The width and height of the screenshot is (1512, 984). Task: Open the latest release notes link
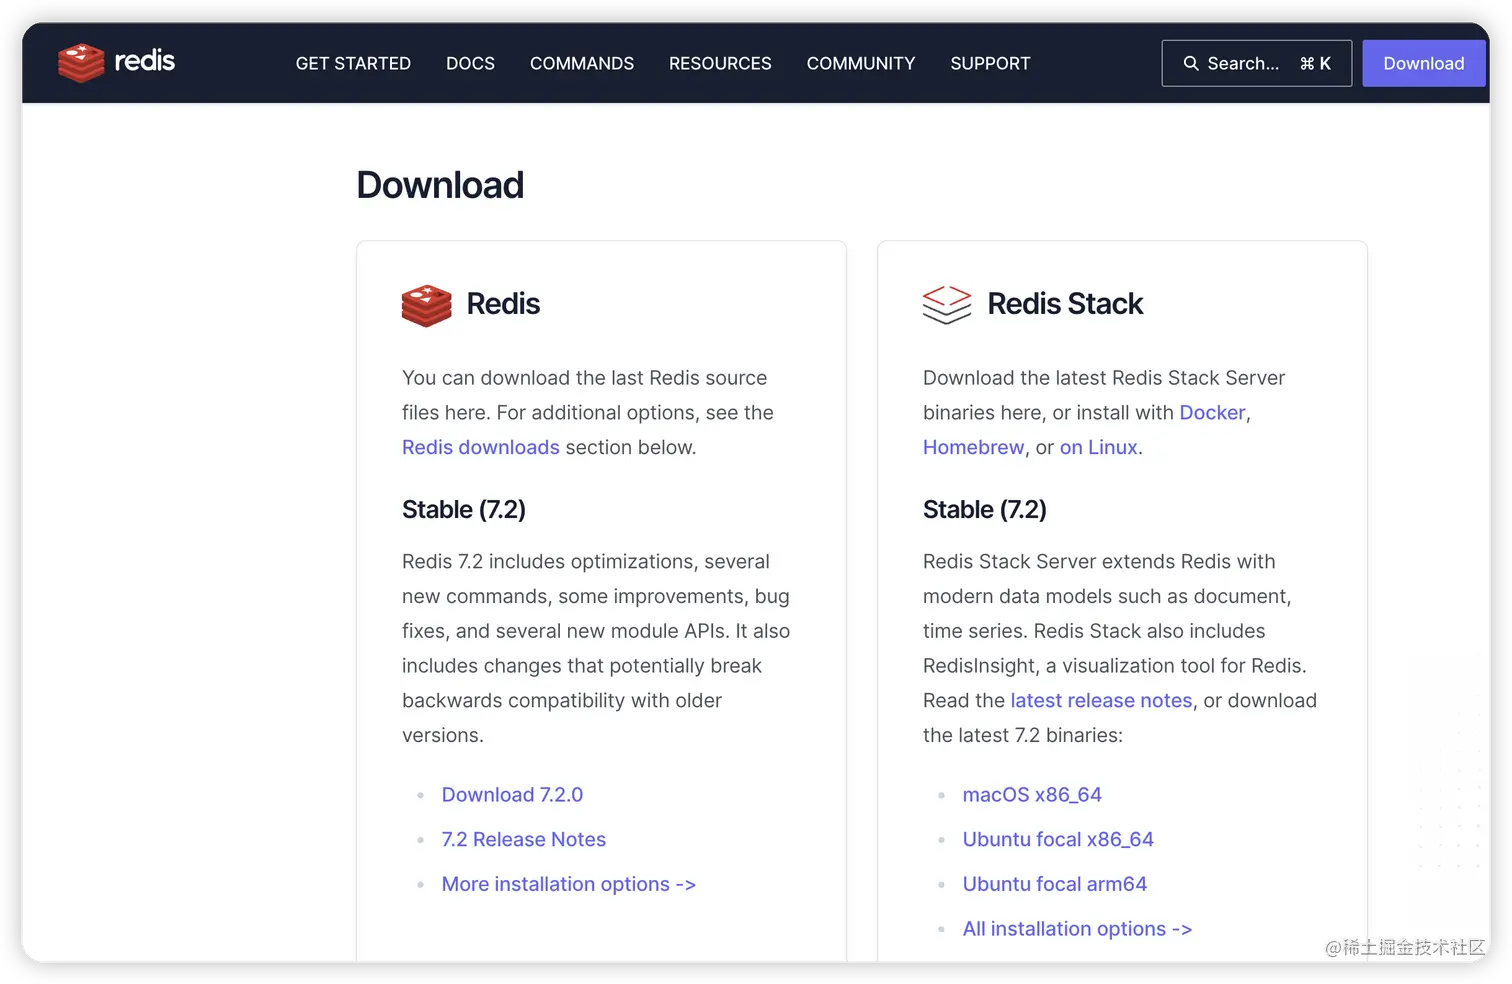(1101, 700)
